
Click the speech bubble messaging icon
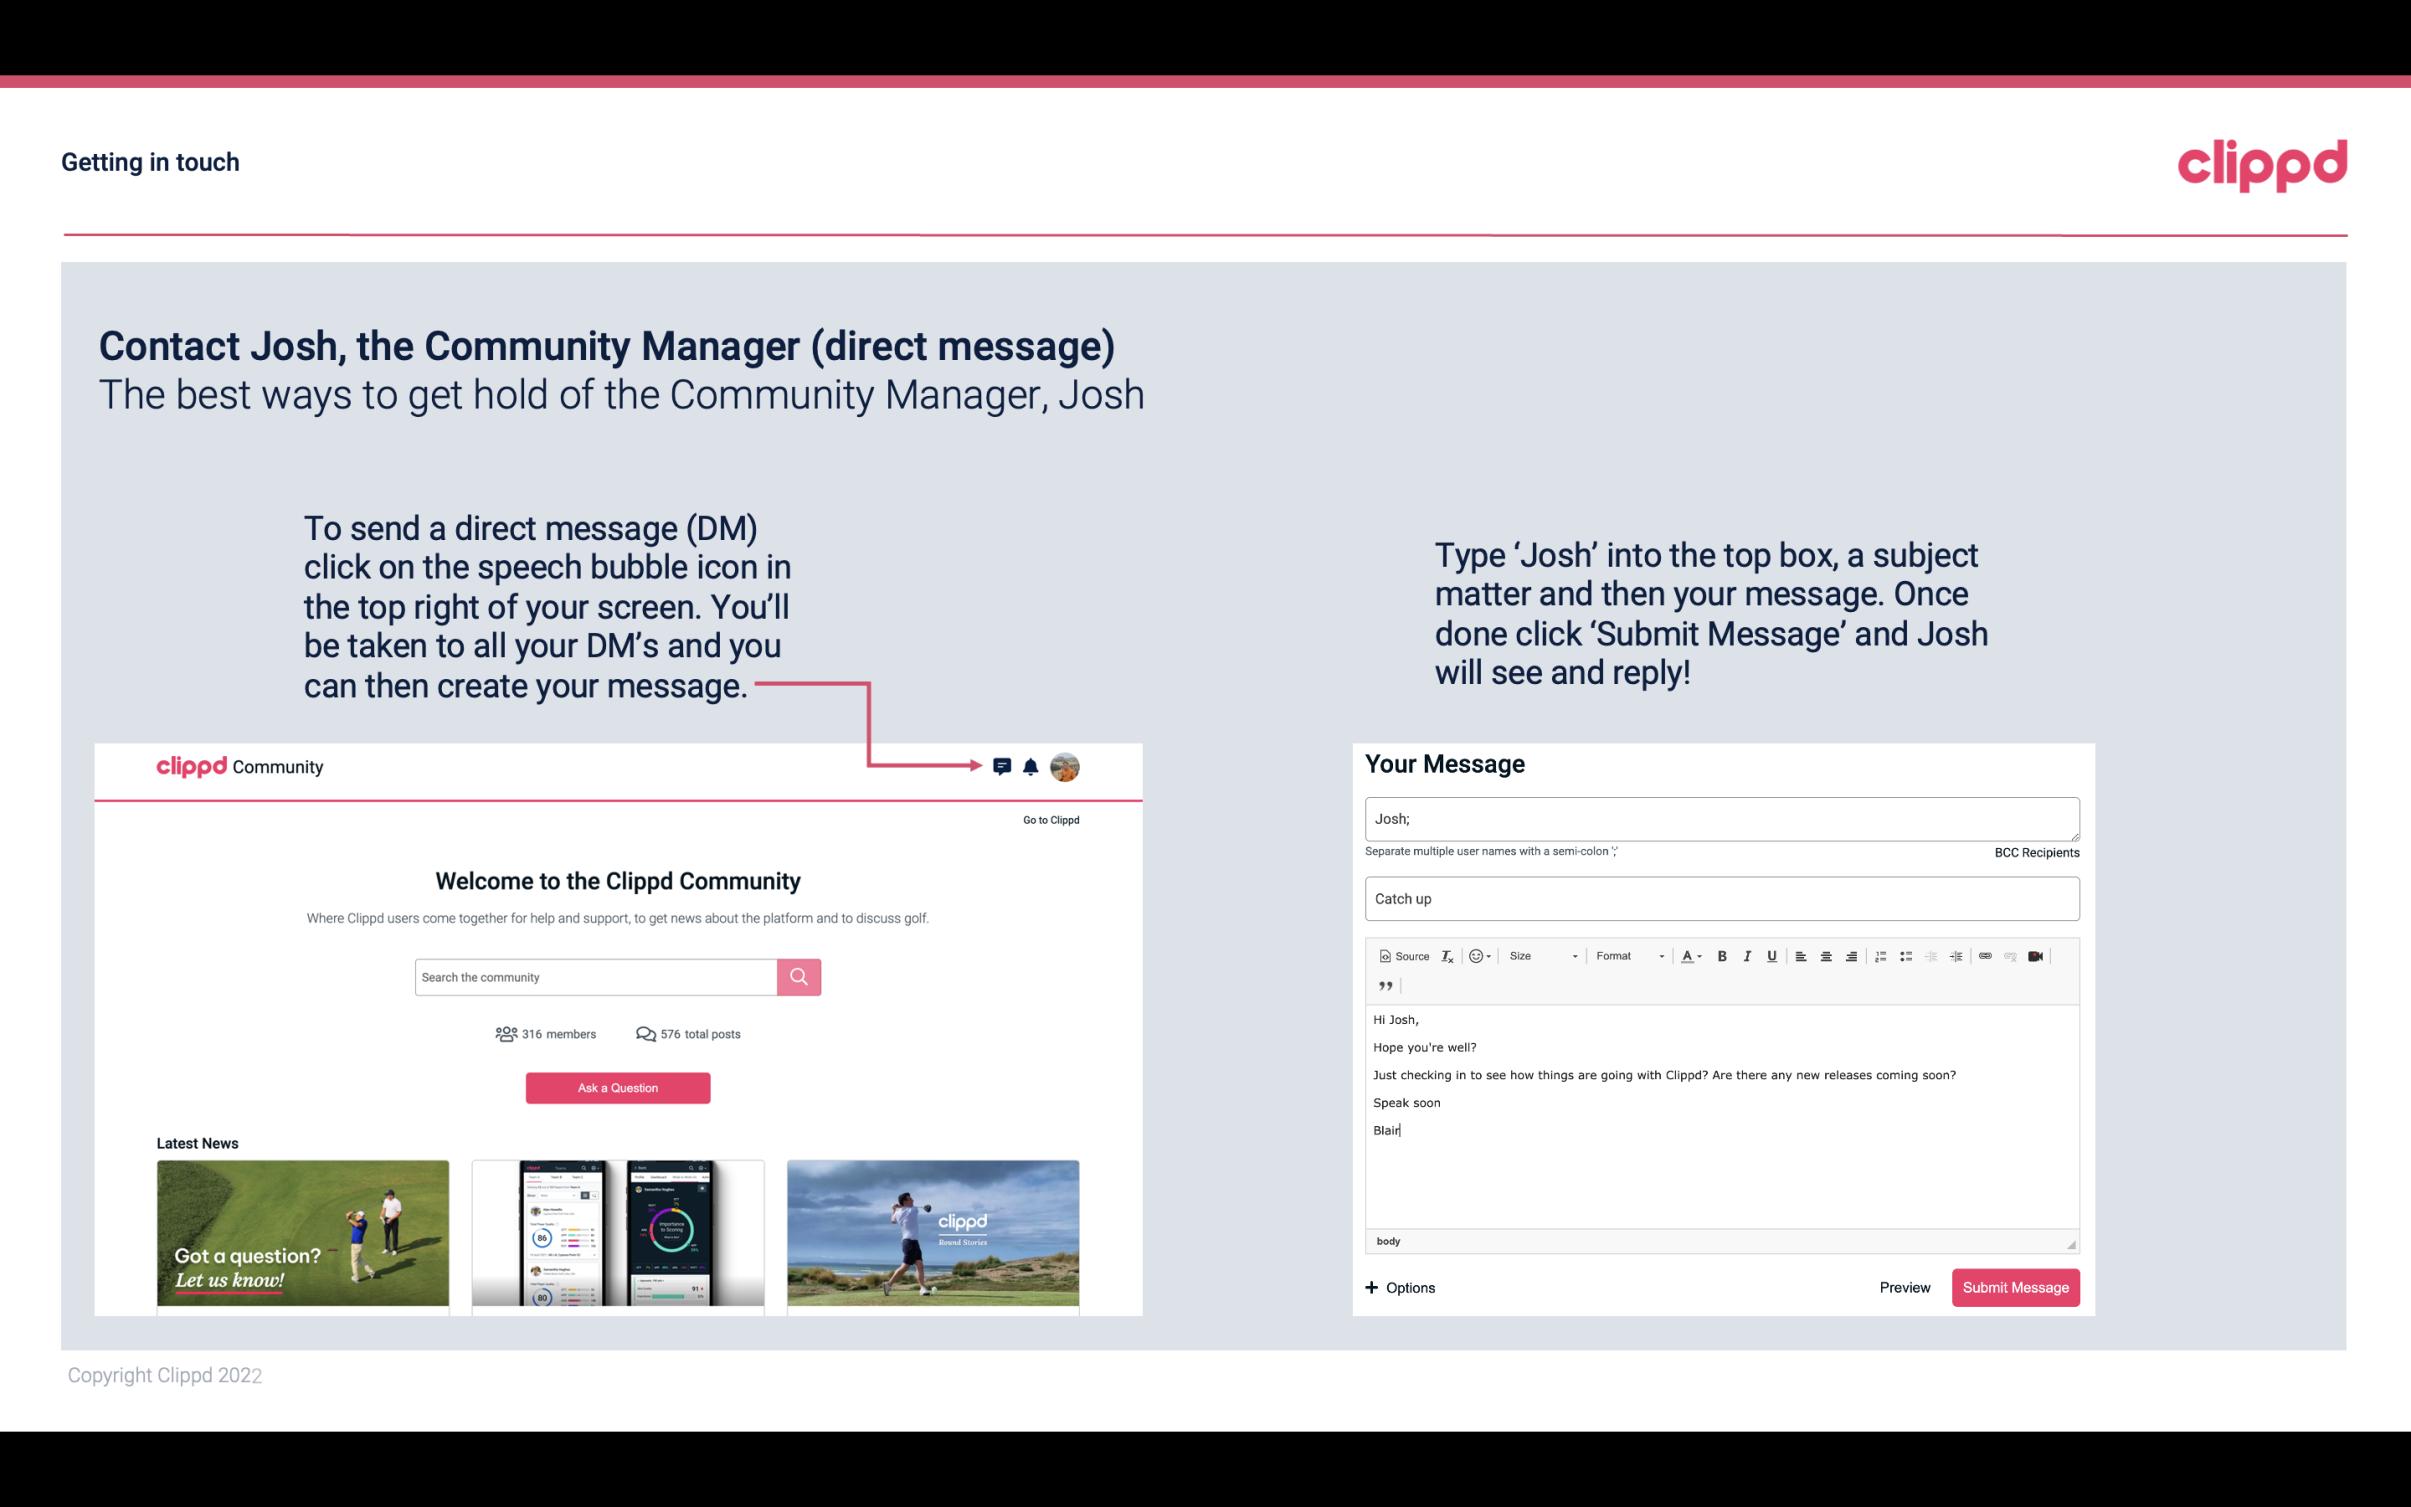(x=1002, y=764)
